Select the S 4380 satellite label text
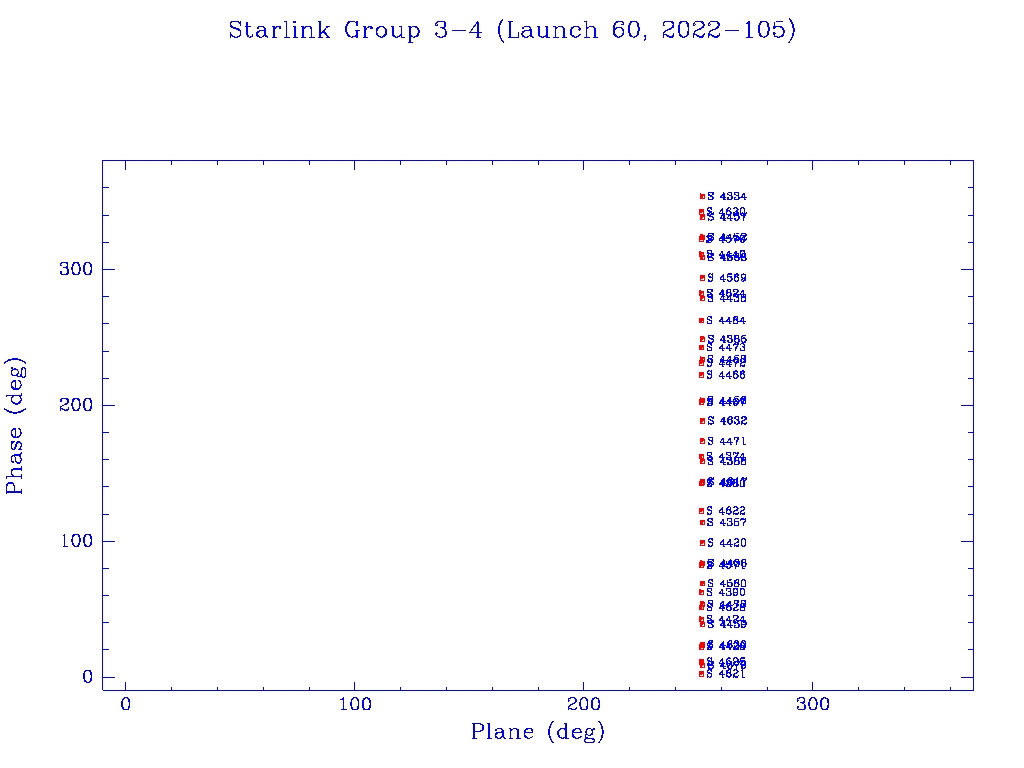This screenshot has width=1024, height=768. click(x=727, y=592)
